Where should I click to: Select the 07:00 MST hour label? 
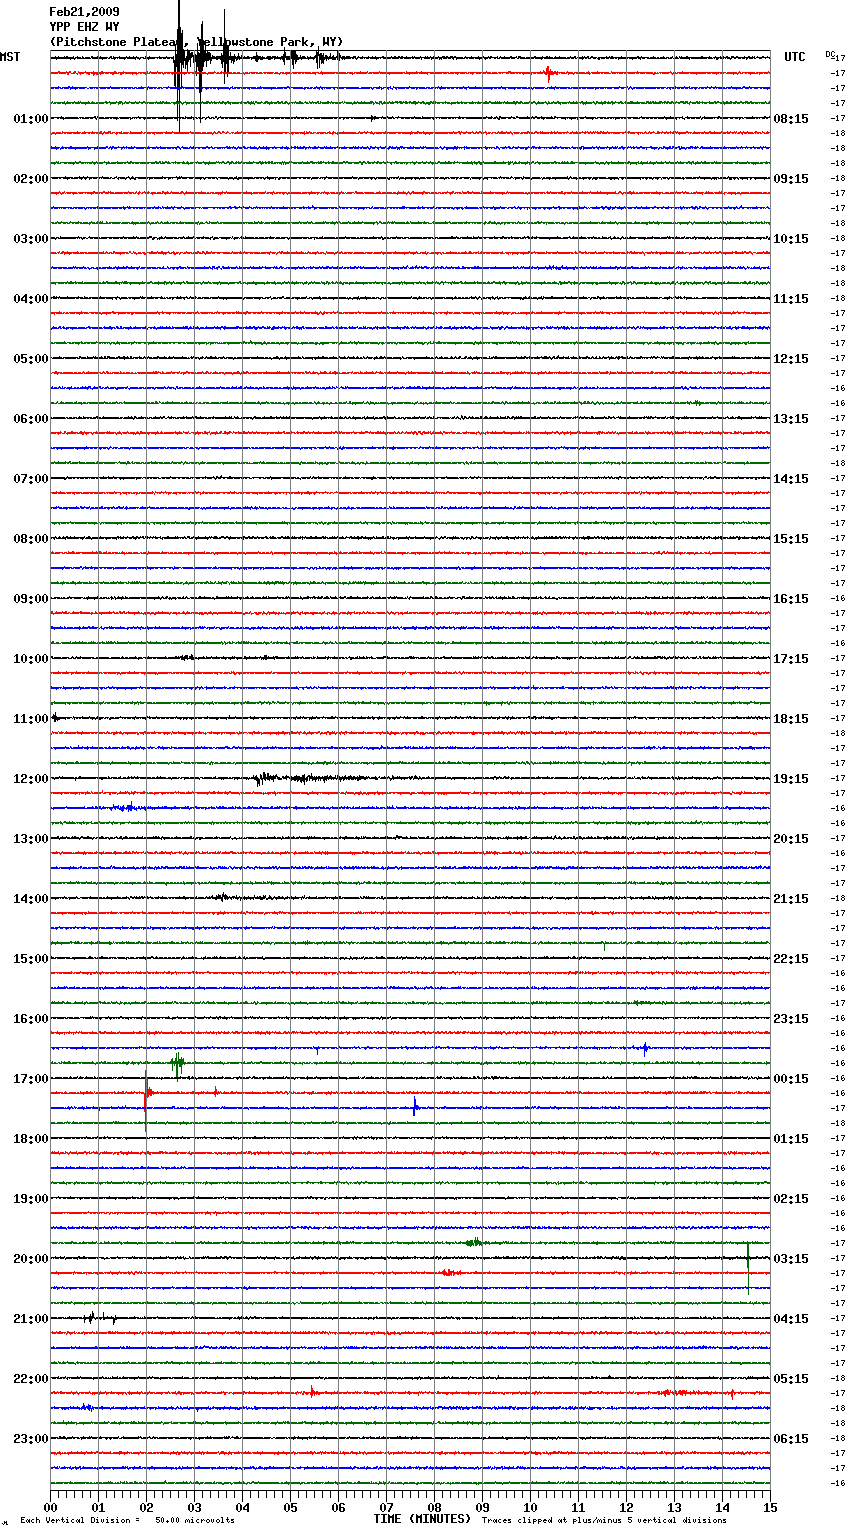coord(31,479)
